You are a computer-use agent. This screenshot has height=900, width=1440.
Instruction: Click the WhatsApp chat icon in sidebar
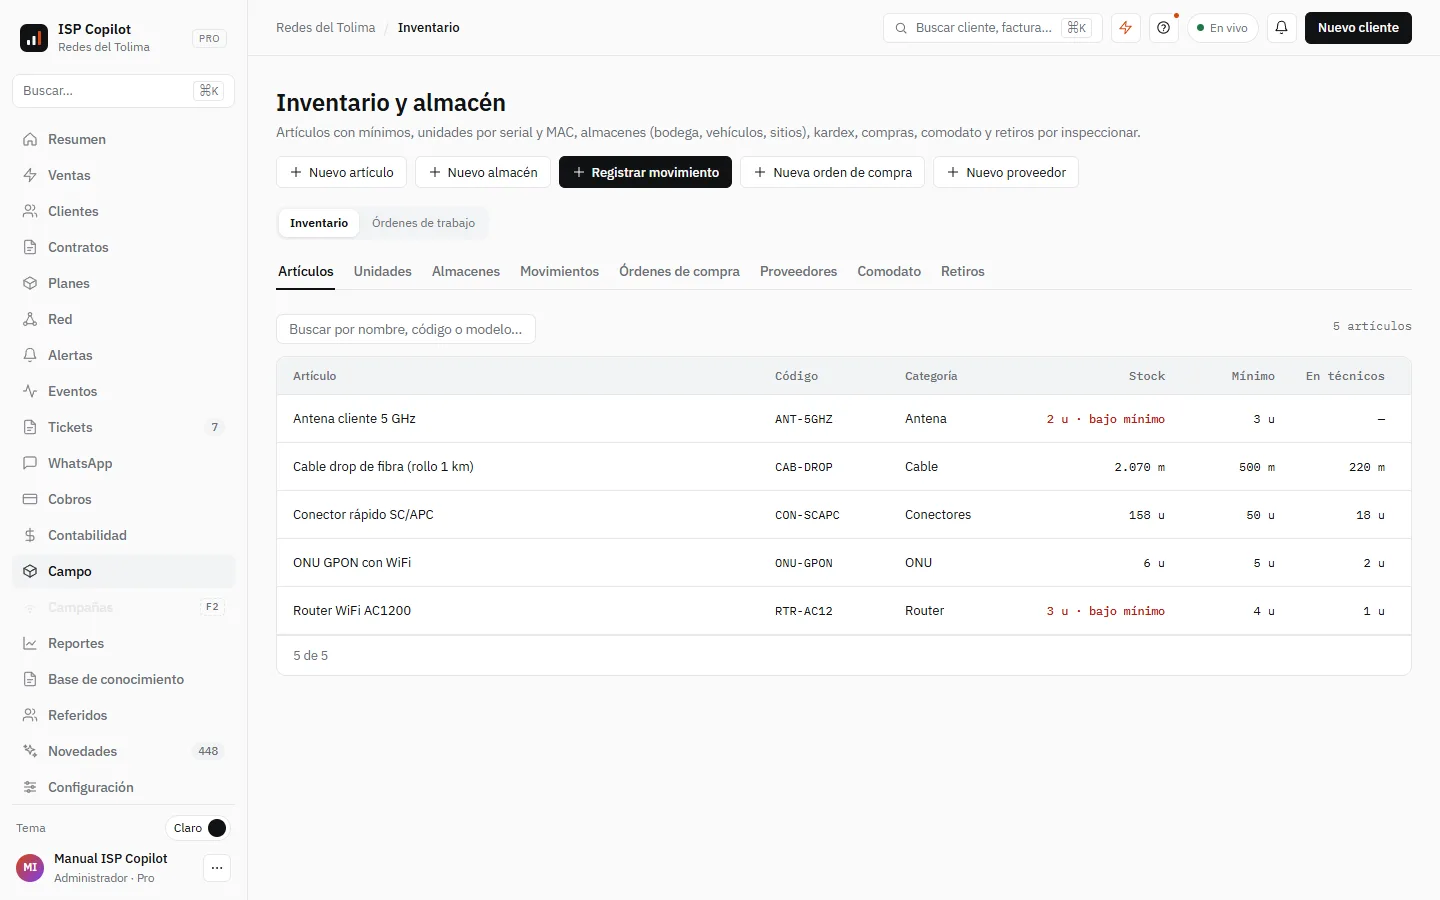pos(30,463)
